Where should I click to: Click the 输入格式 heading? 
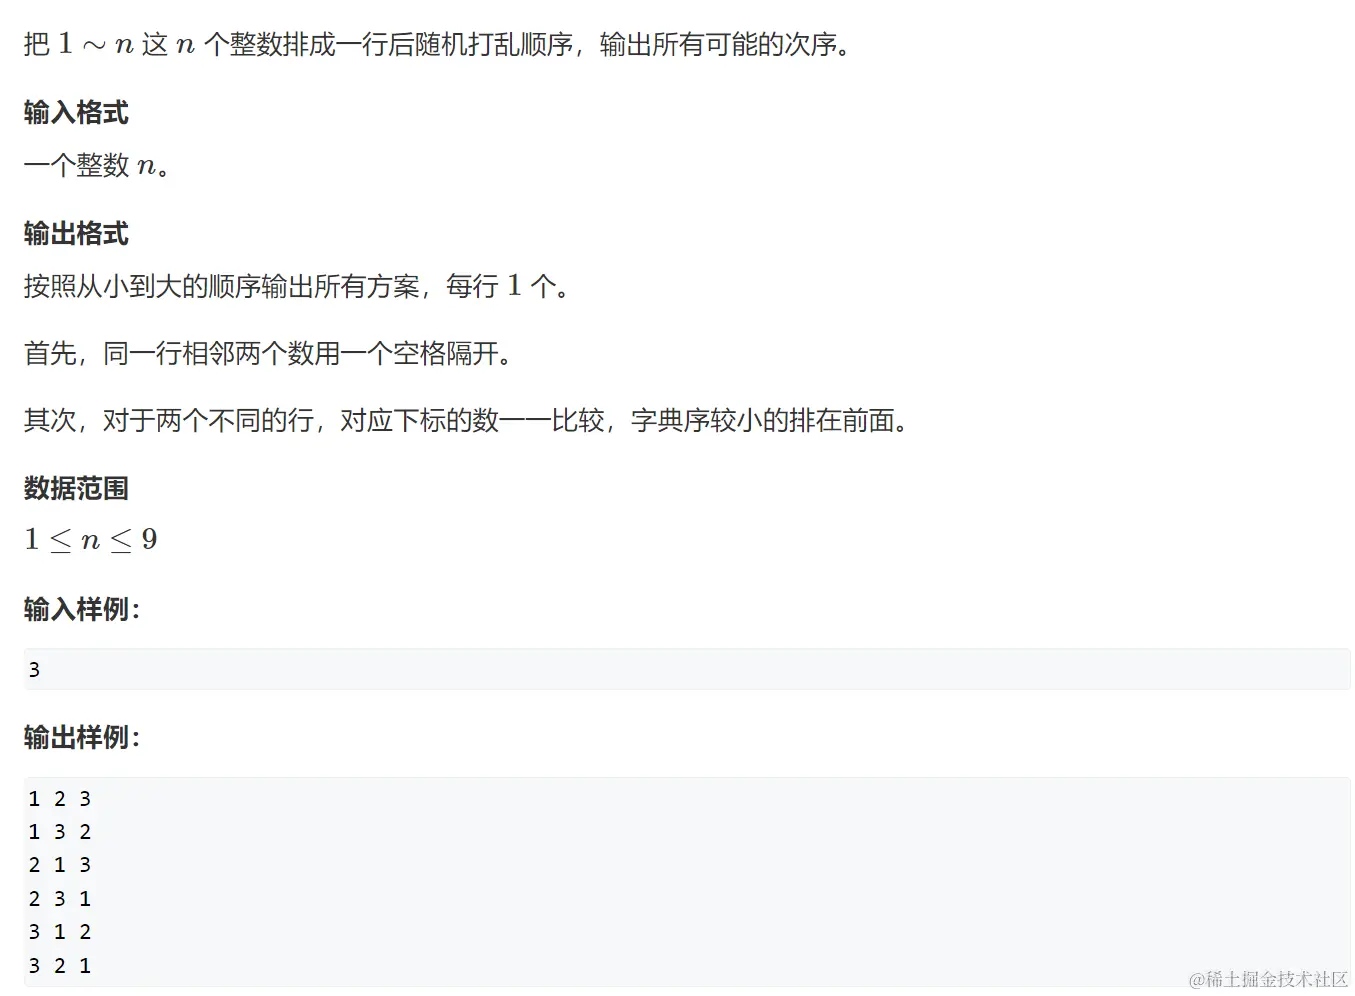click(76, 113)
